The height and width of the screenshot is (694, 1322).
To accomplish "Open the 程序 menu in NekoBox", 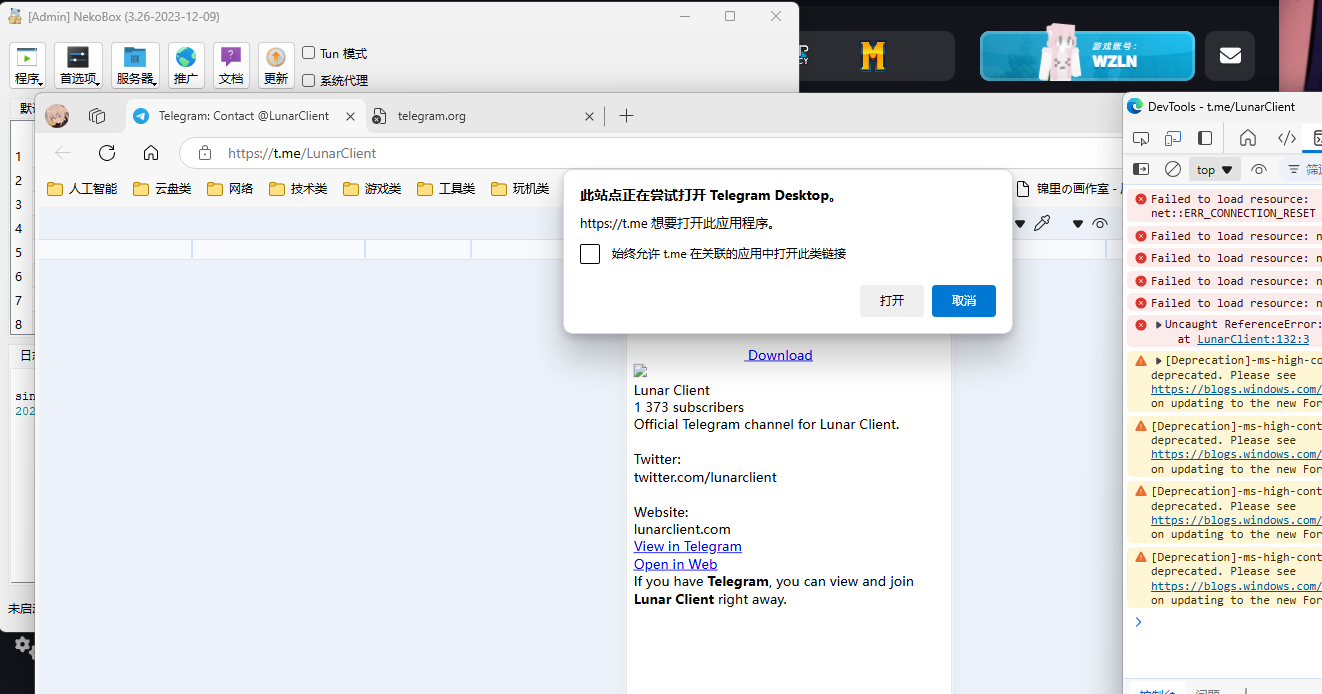I will [27, 66].
